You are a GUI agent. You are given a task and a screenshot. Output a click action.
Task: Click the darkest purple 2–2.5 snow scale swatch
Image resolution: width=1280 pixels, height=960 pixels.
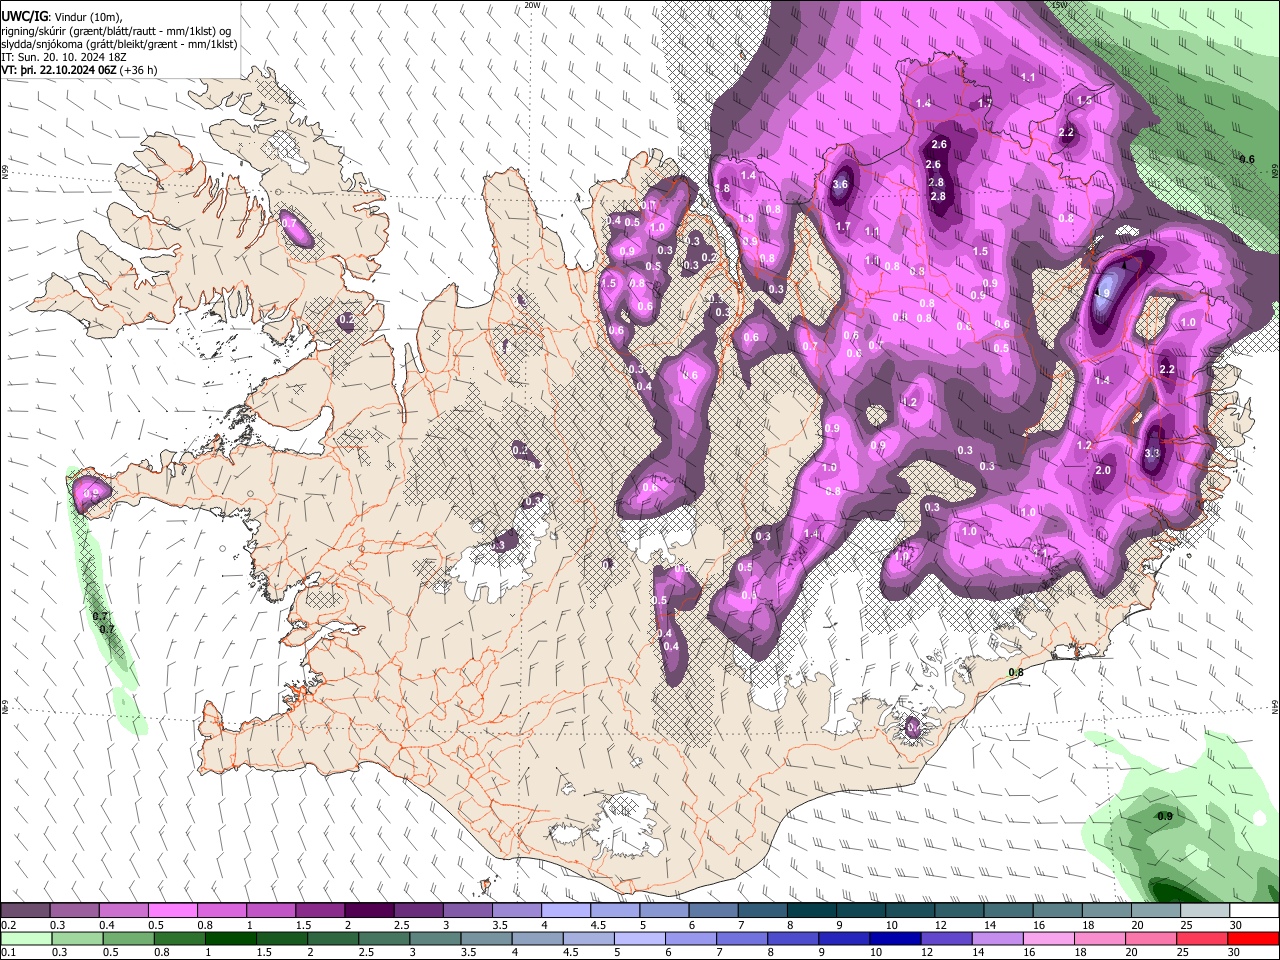[x=368, y=911]
